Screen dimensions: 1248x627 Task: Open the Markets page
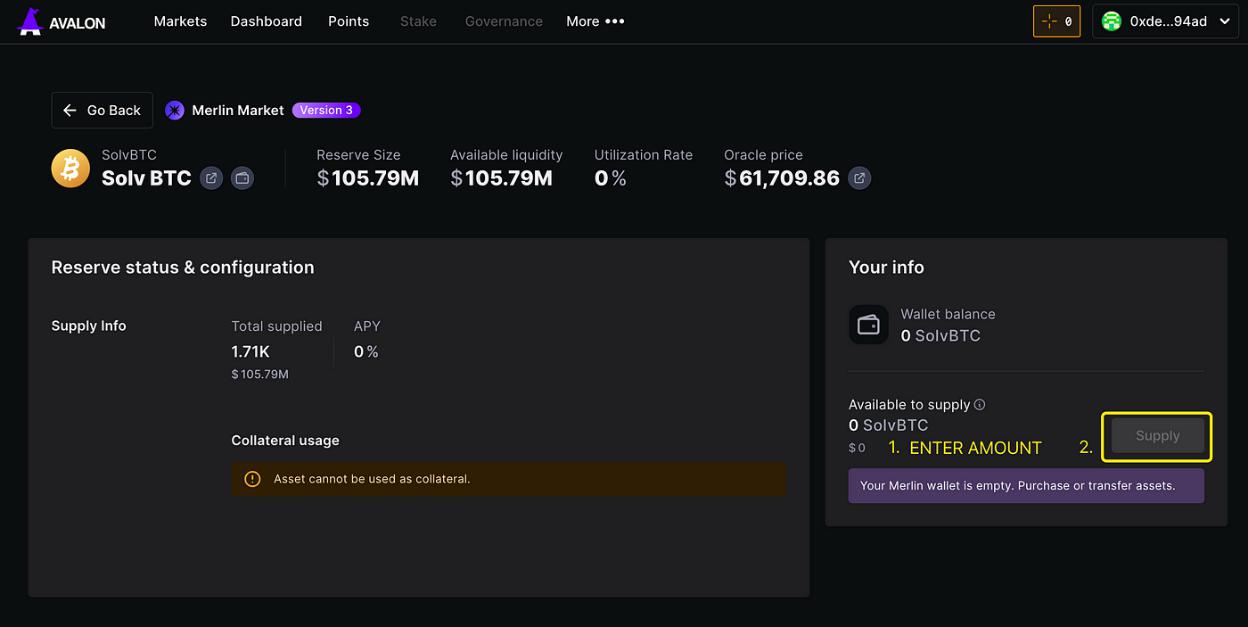tap(180, 21)
